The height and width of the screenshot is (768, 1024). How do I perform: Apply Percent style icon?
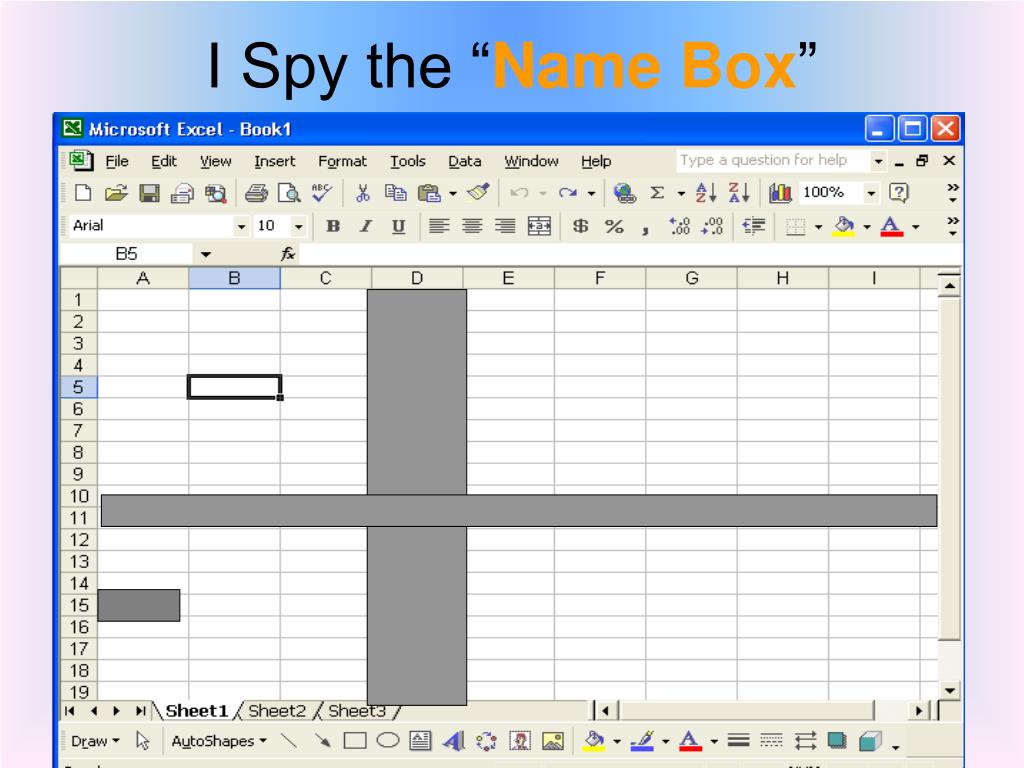point(614,227)
